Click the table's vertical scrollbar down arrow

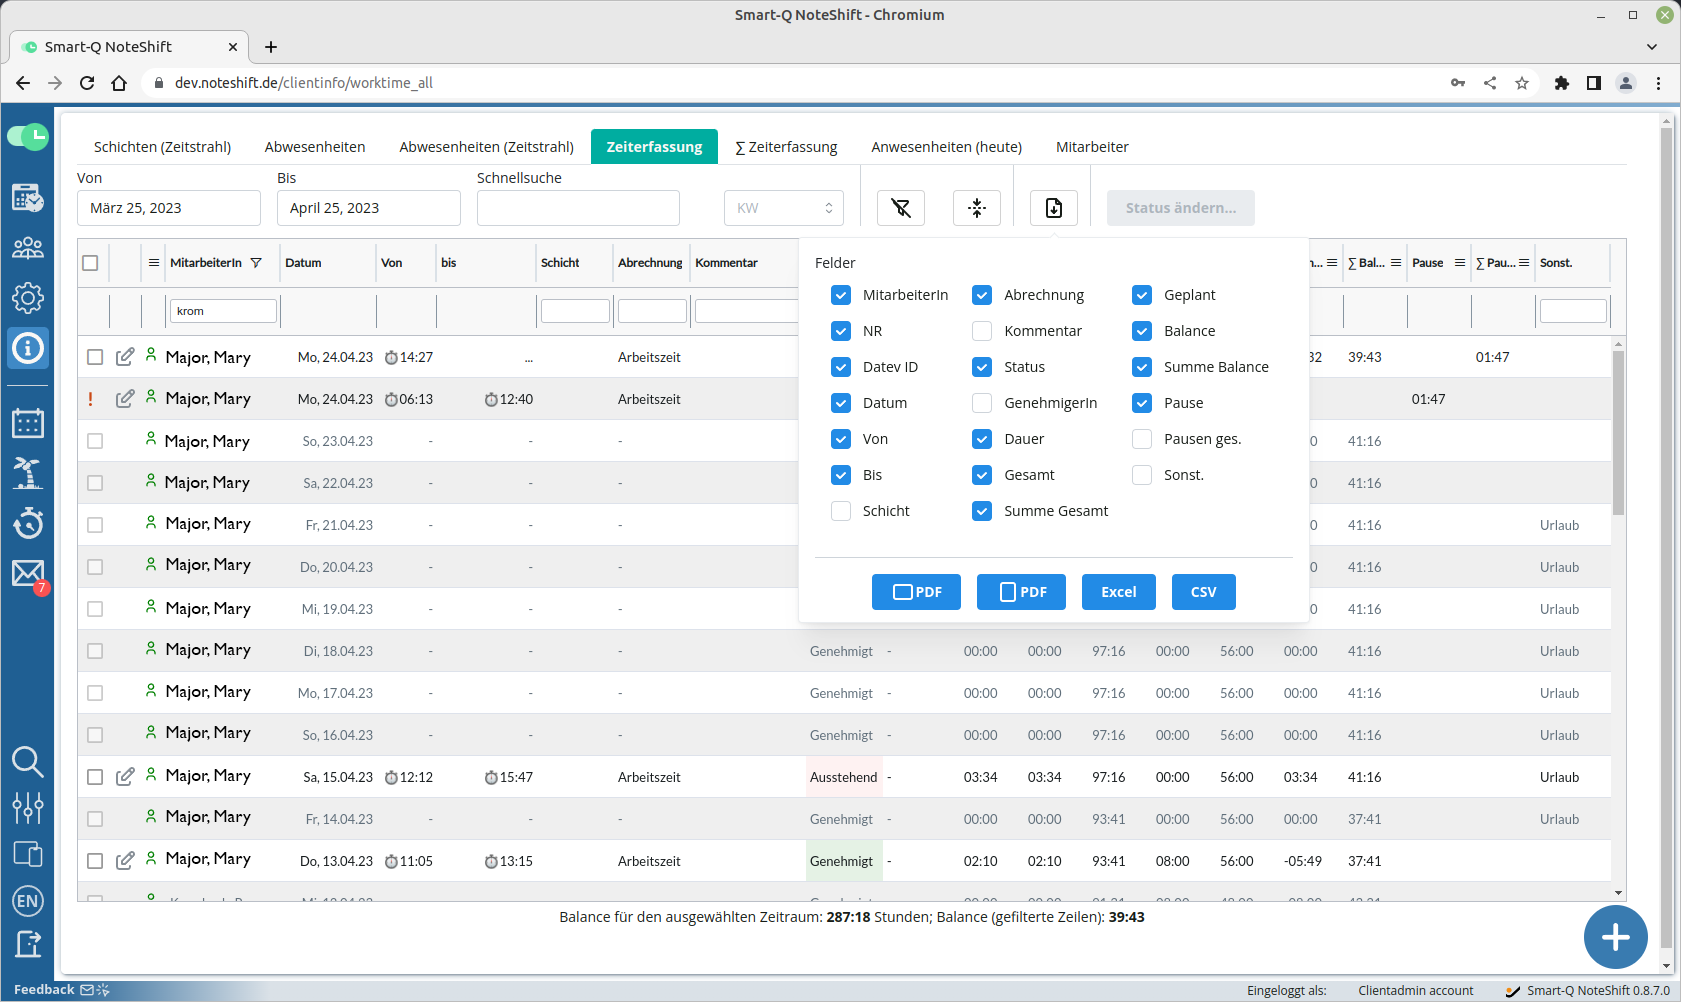click(x=1618, y=893)
